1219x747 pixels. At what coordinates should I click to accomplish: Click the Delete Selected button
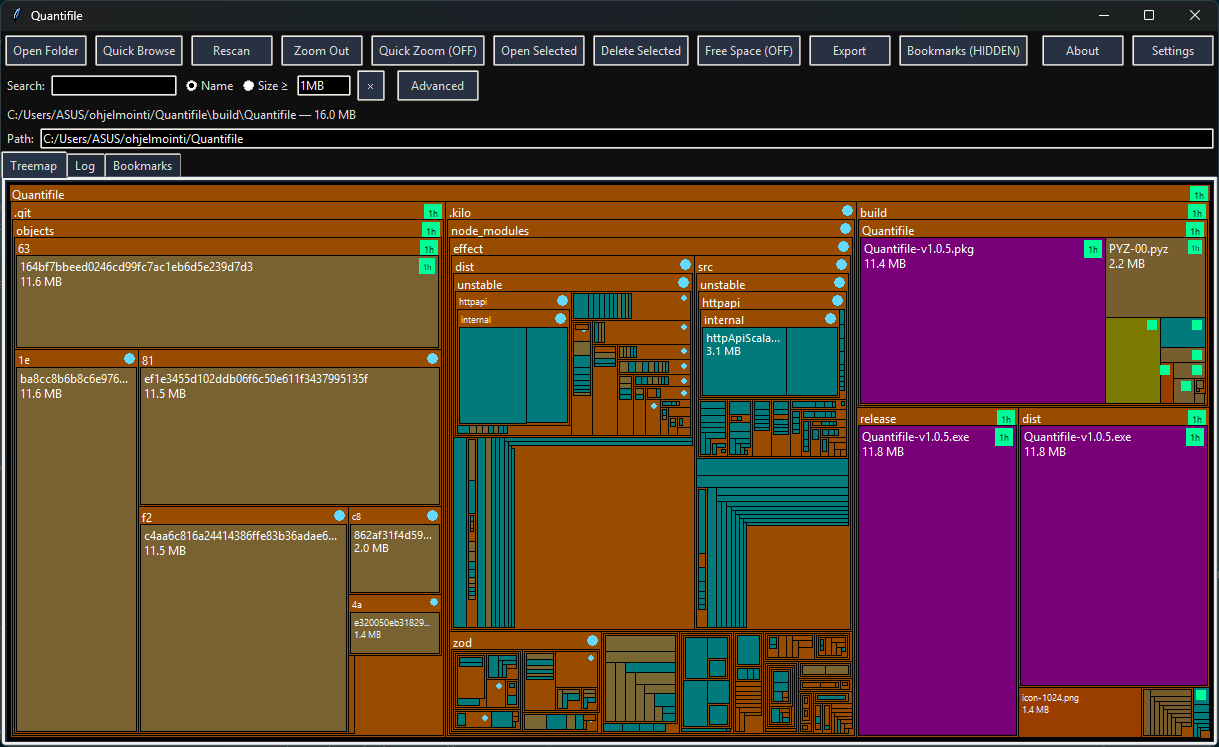641,51
